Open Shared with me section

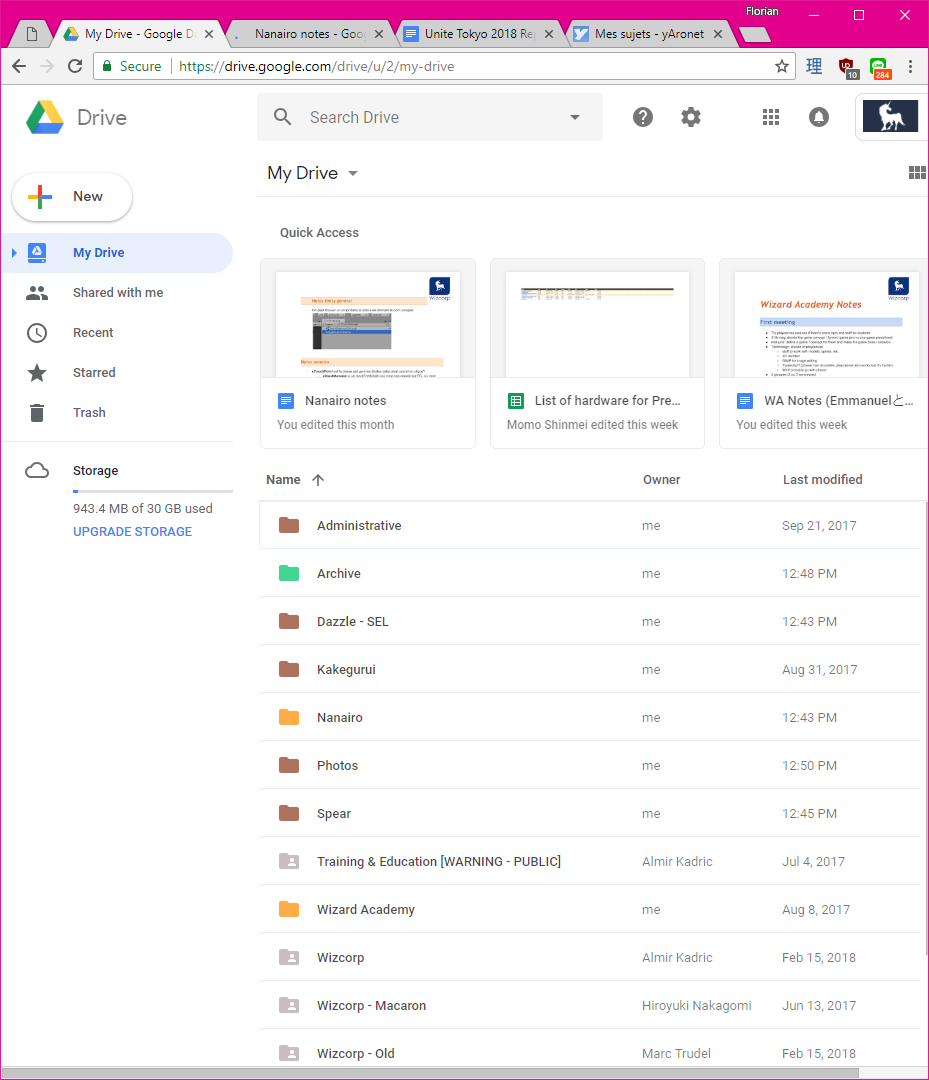click(117, 293)
